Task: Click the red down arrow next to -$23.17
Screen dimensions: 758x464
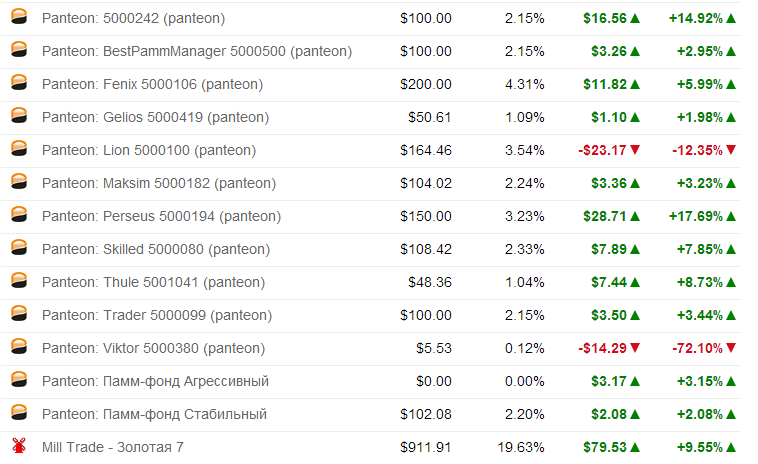Action: [635, 150]
